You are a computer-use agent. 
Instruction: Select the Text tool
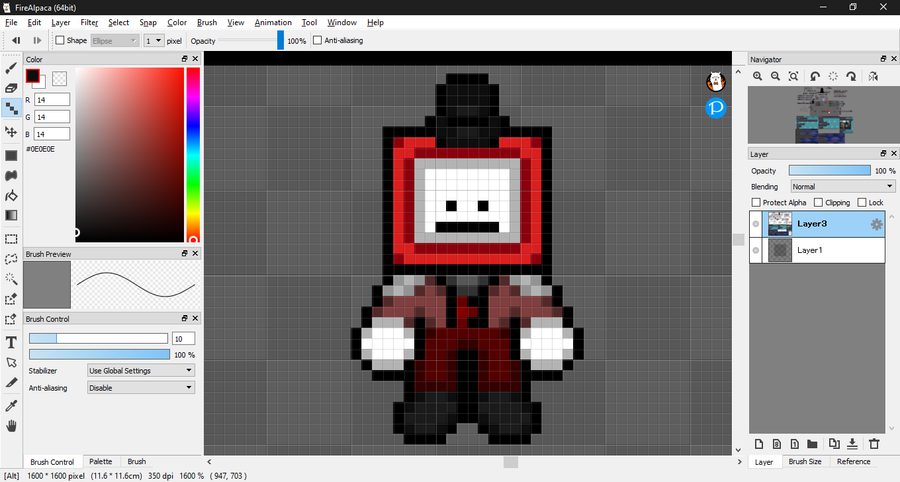(11, 343)
